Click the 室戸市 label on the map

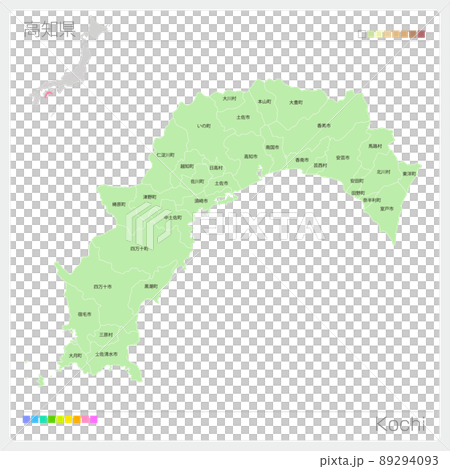click(x=387, y=209)
